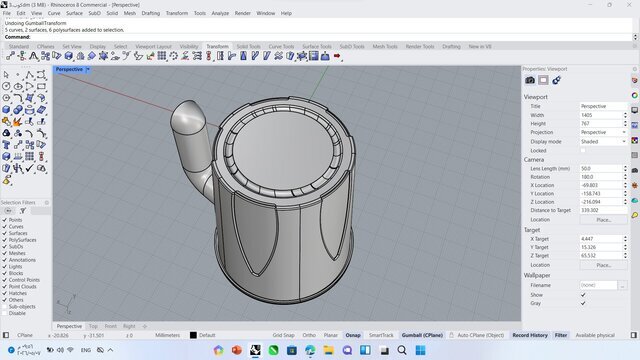Click the target Location Place button

603,265
